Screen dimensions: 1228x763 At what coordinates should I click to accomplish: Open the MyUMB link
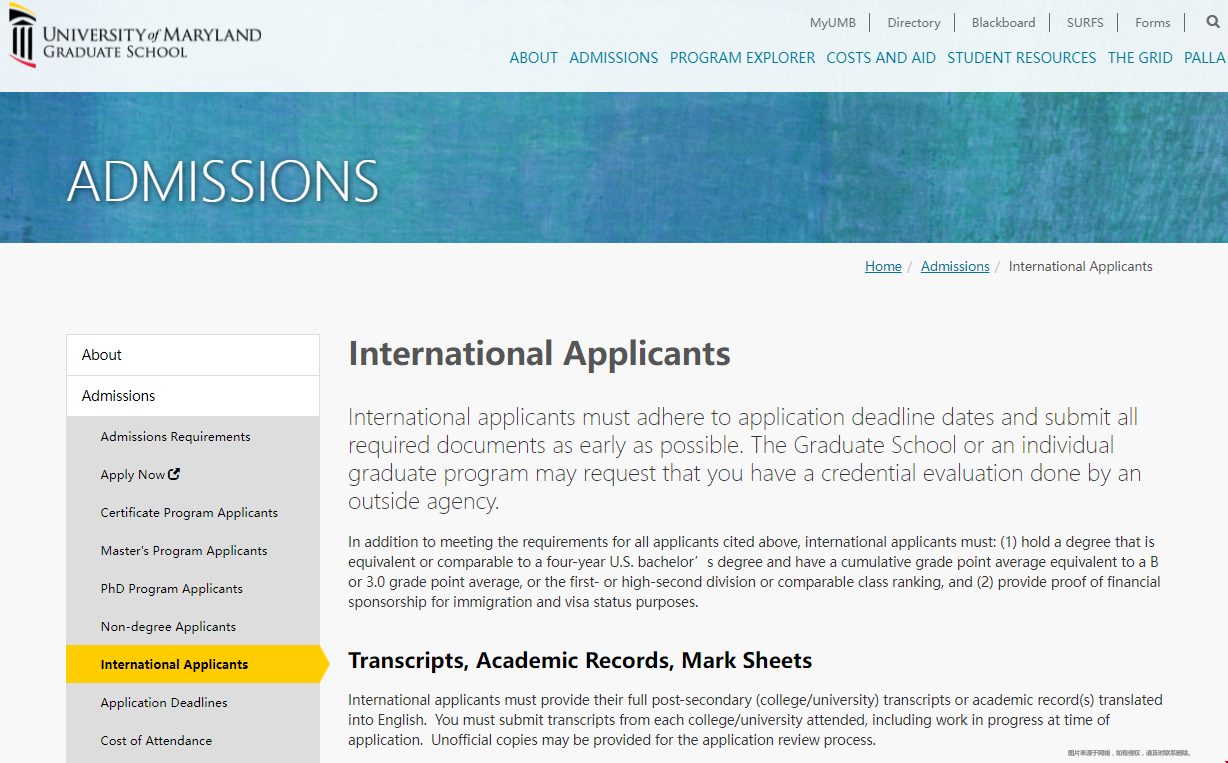pyautogui.click(x=832, y=23)
